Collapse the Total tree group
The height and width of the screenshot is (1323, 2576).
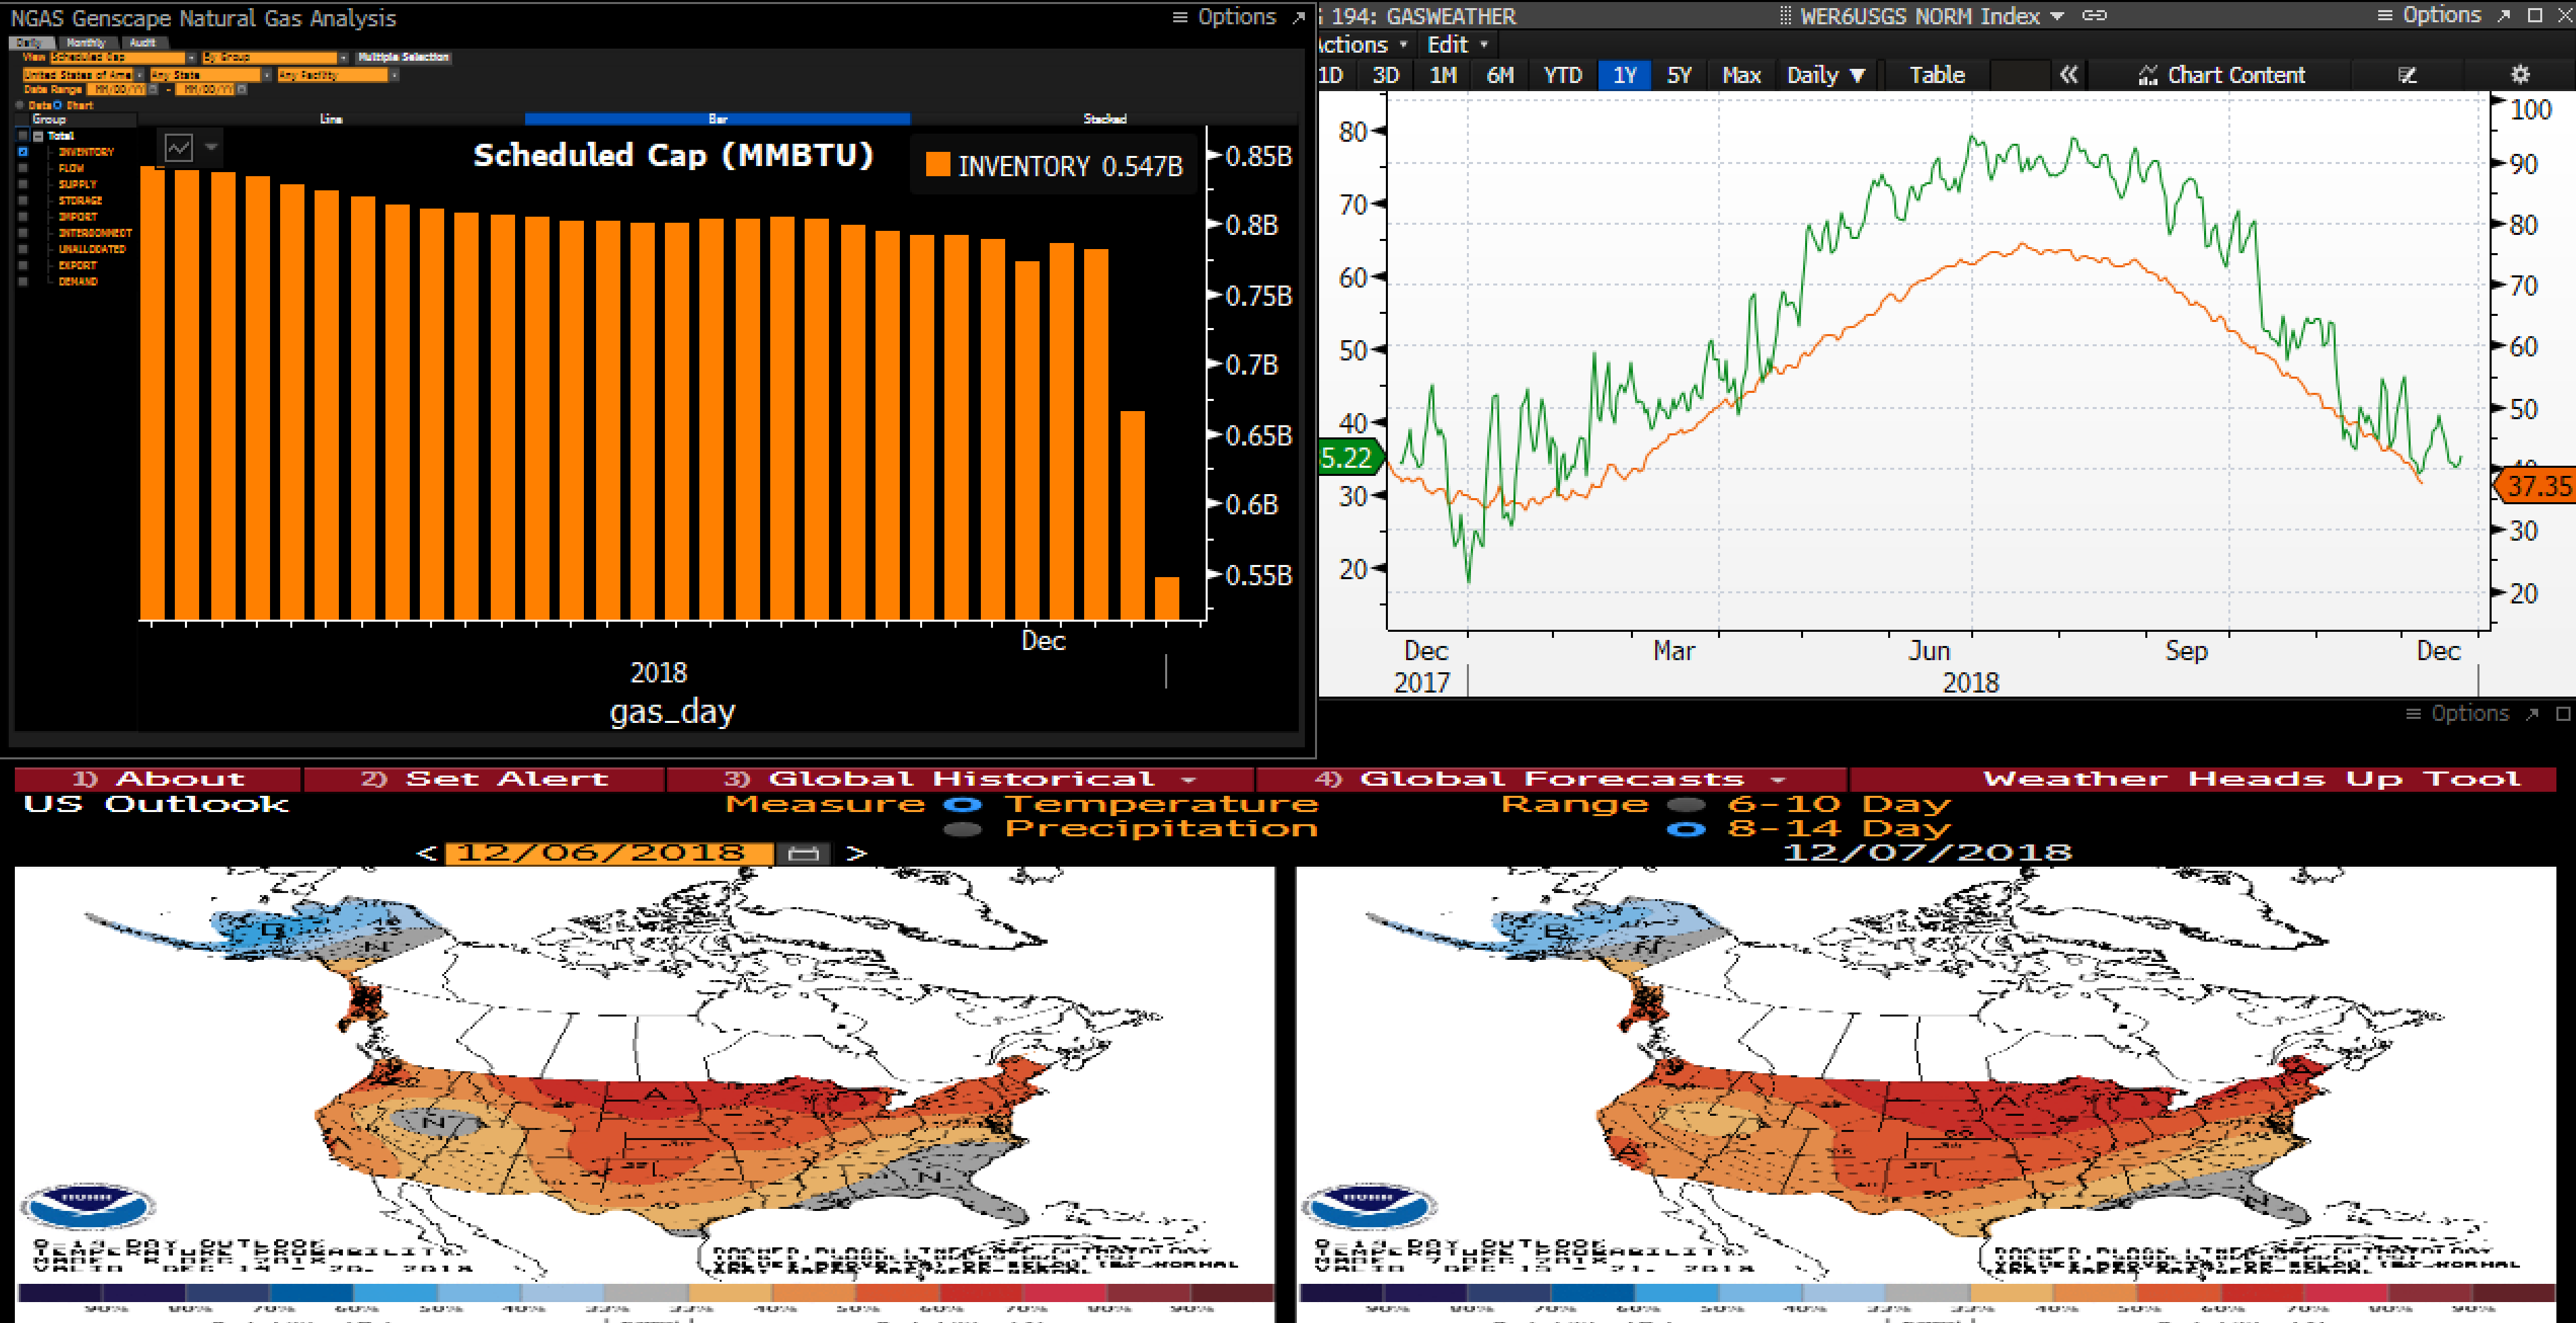[x=38, y=136]
